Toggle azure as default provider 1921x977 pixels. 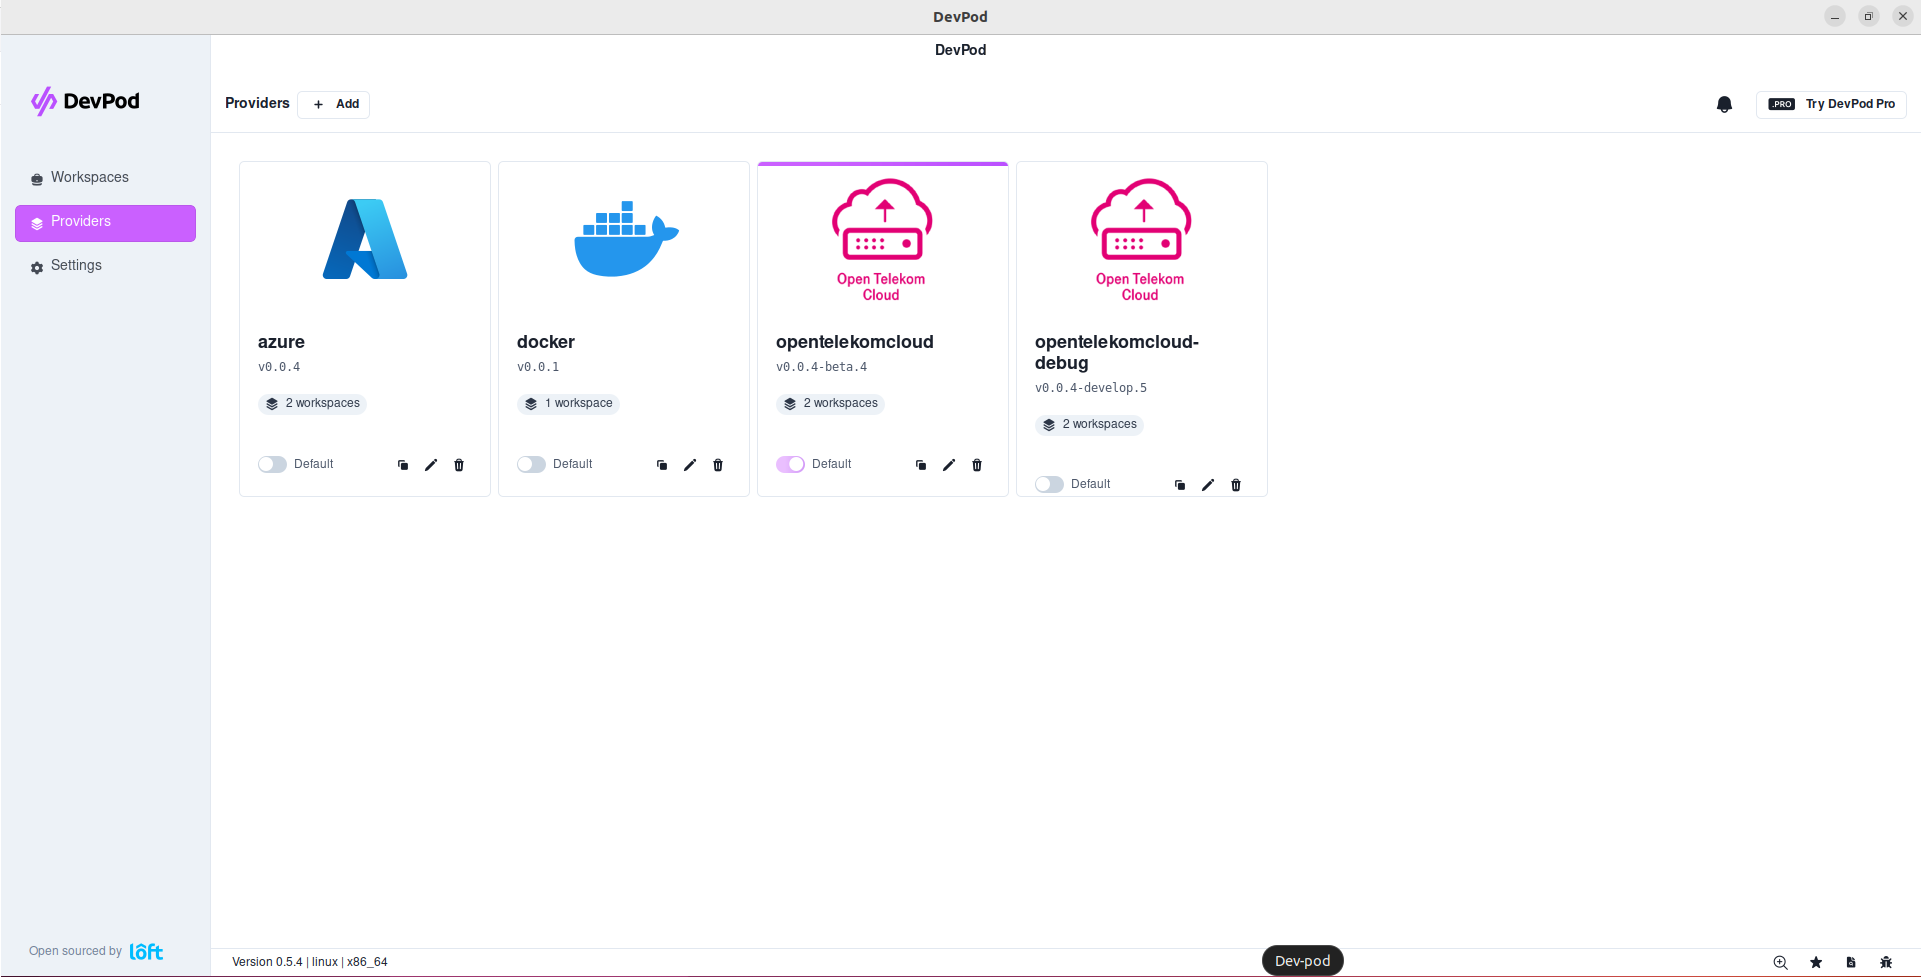click(272, 464)
